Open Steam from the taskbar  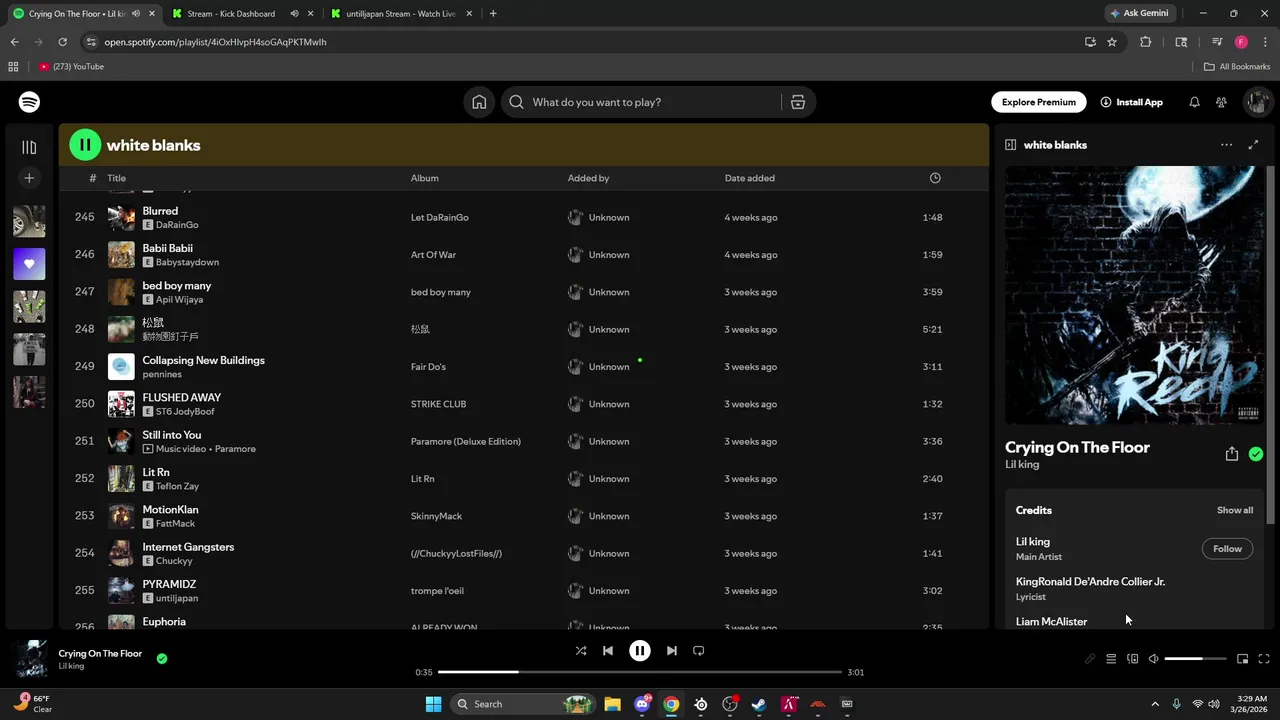[759, 704]
